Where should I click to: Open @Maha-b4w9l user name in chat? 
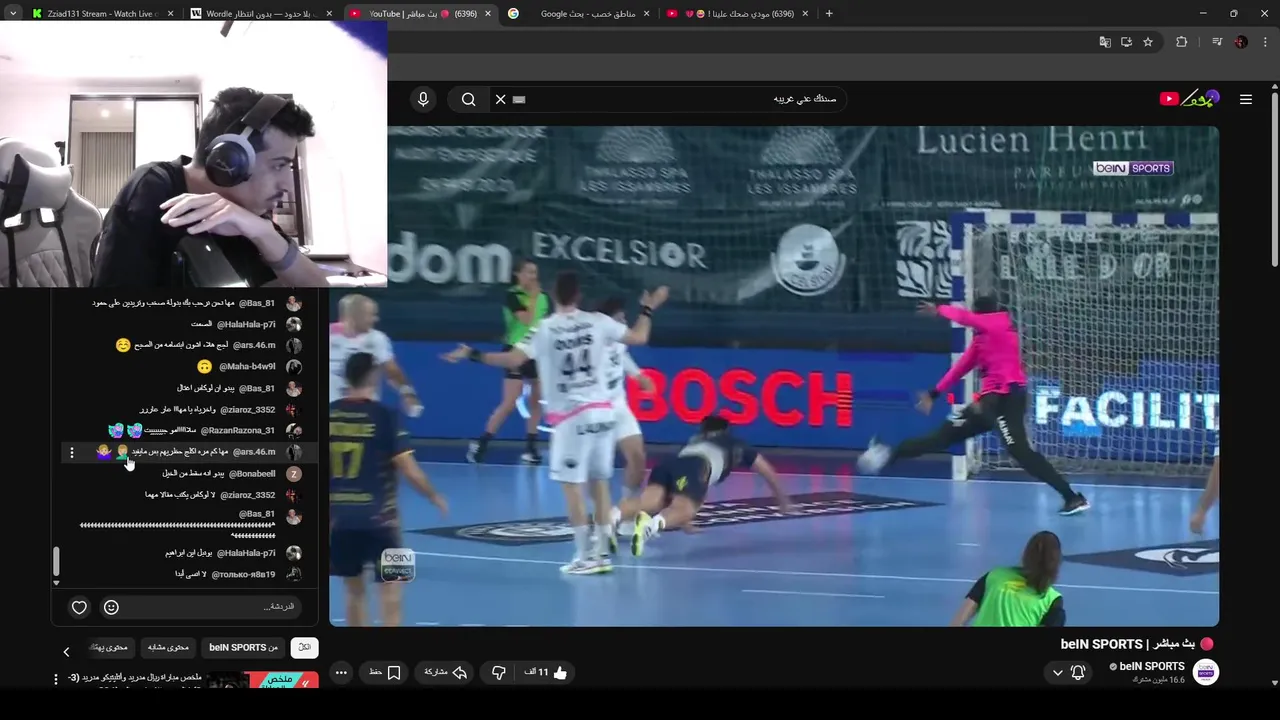coord(247,367)
